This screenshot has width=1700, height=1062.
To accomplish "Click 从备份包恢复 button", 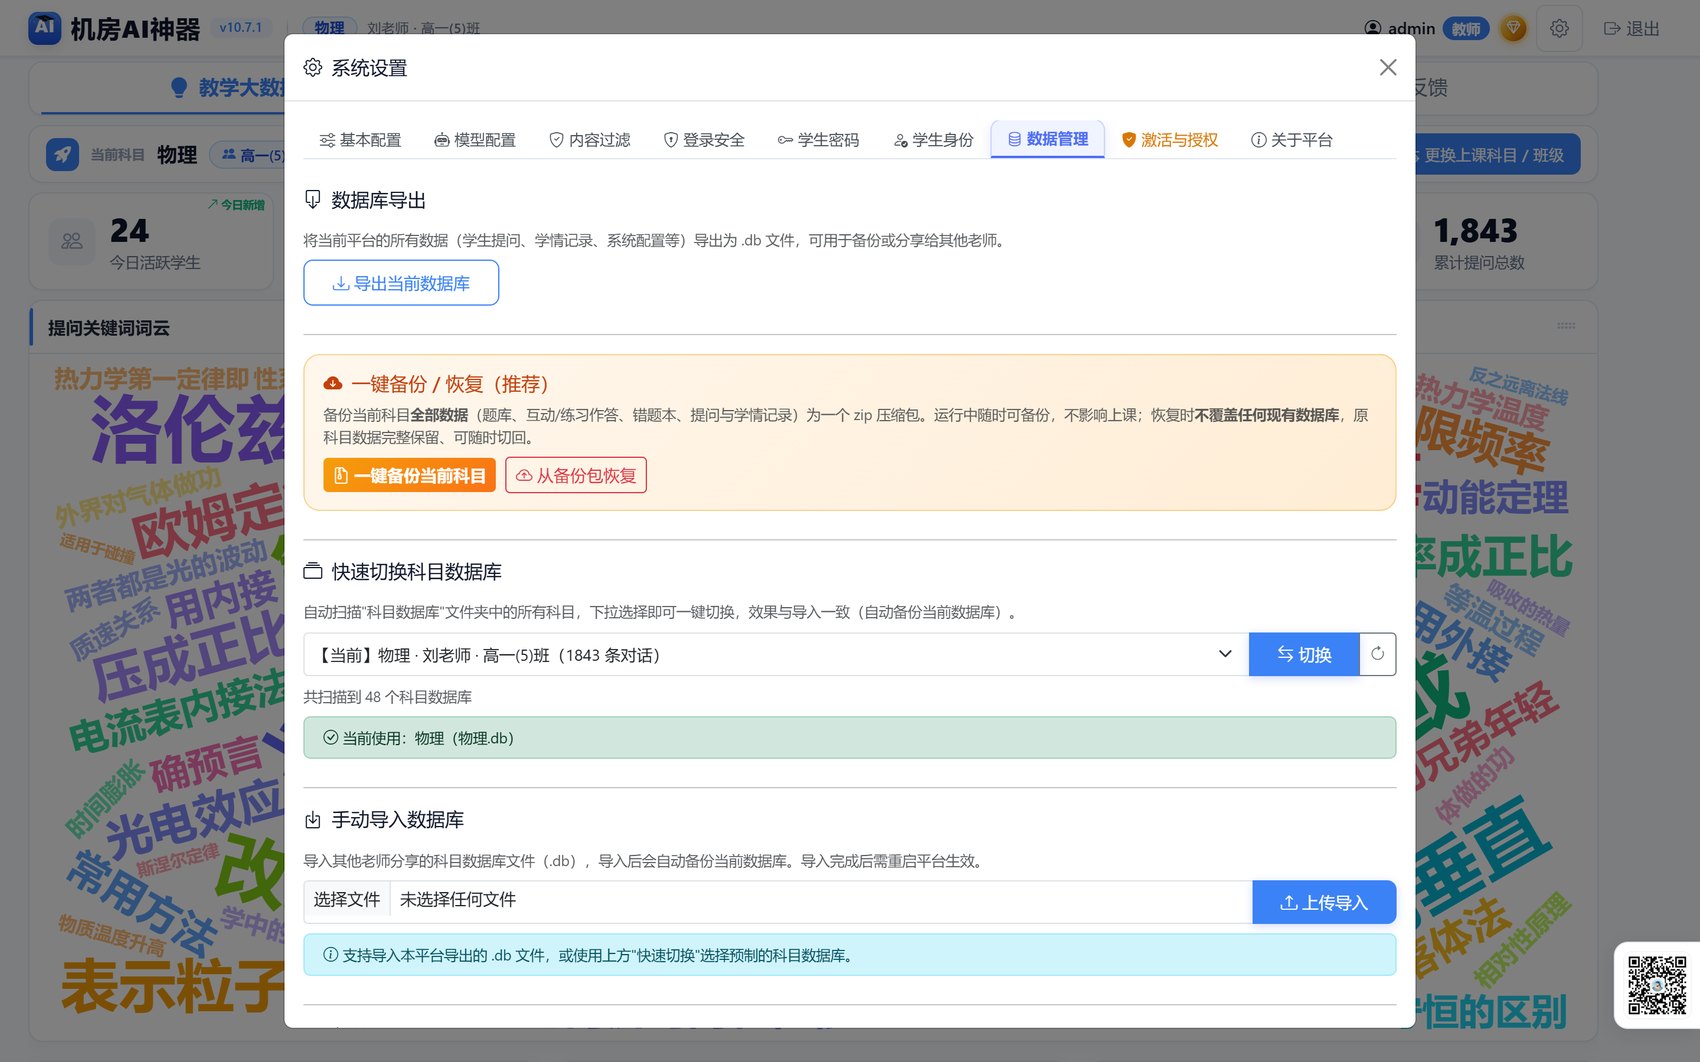I will 576,475.
